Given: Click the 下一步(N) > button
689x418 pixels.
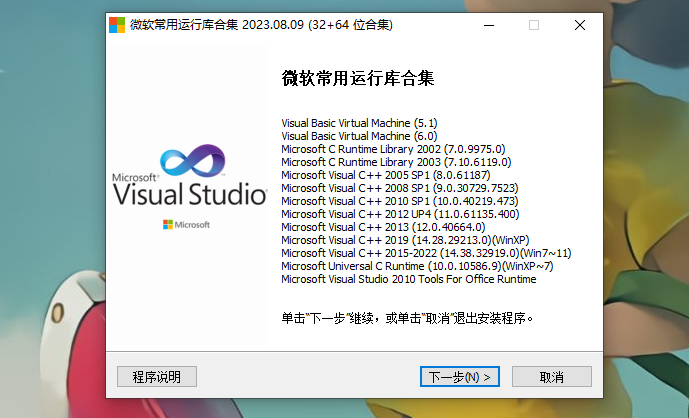Looking at the screenshot, I should point(460,377).
